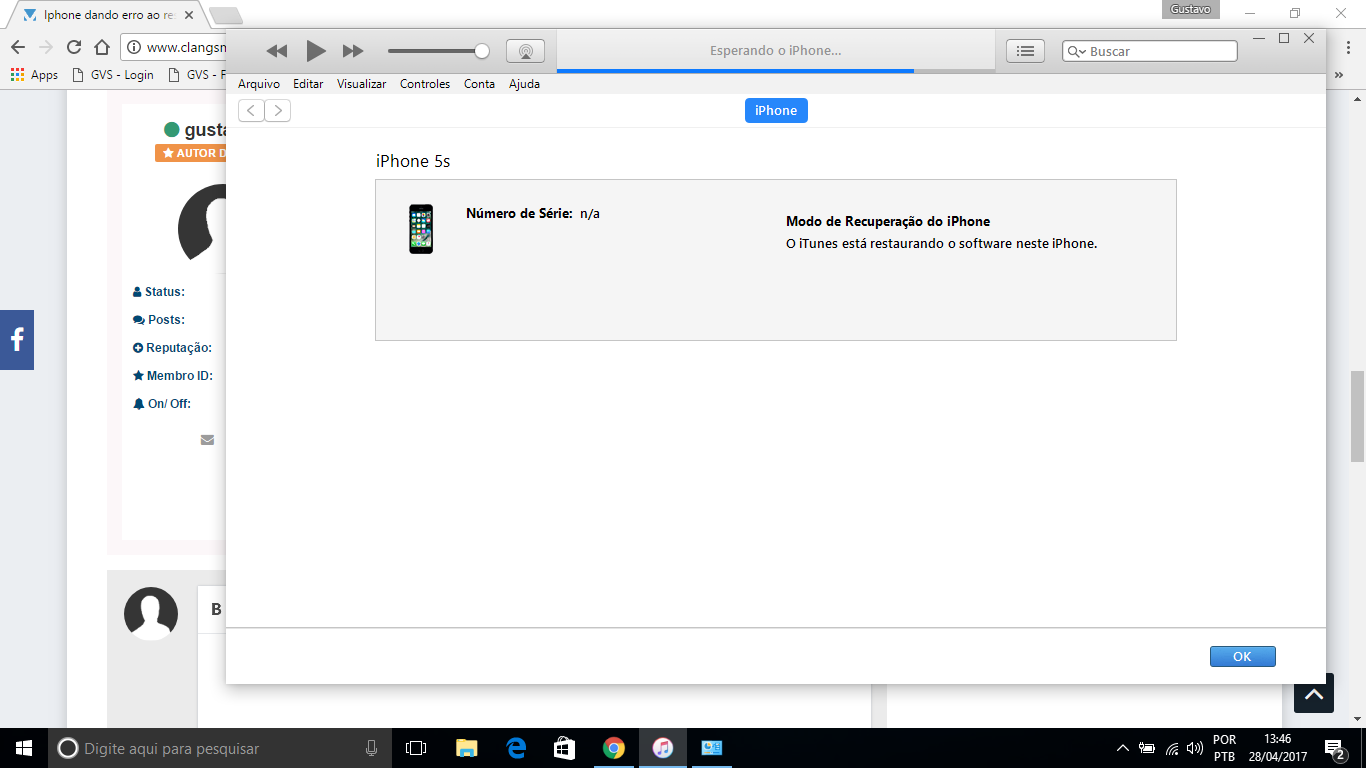Click the microphone icon in taskbar search

tap(372, 748)
